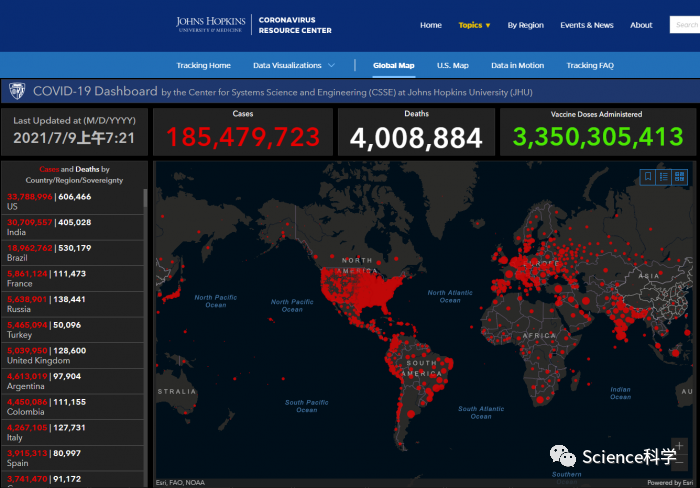700x488 pixels.
Task: Select the India row in country list
Action: [72, 227]
